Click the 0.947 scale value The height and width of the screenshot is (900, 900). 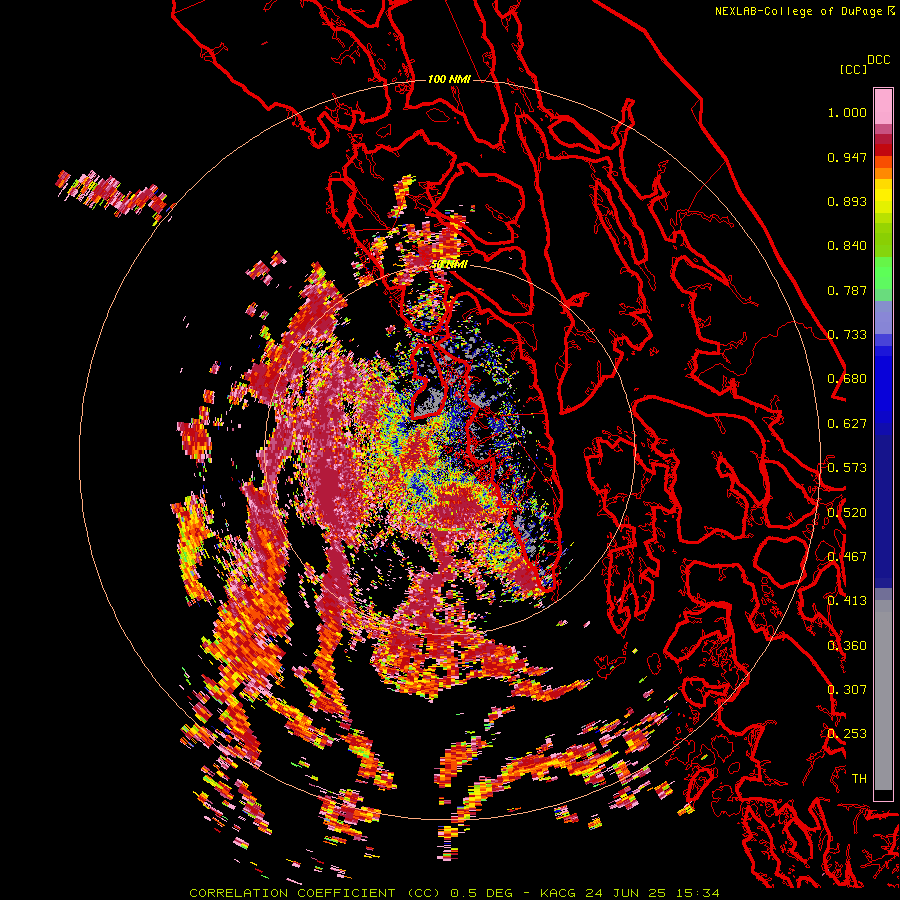click(847, 157)
